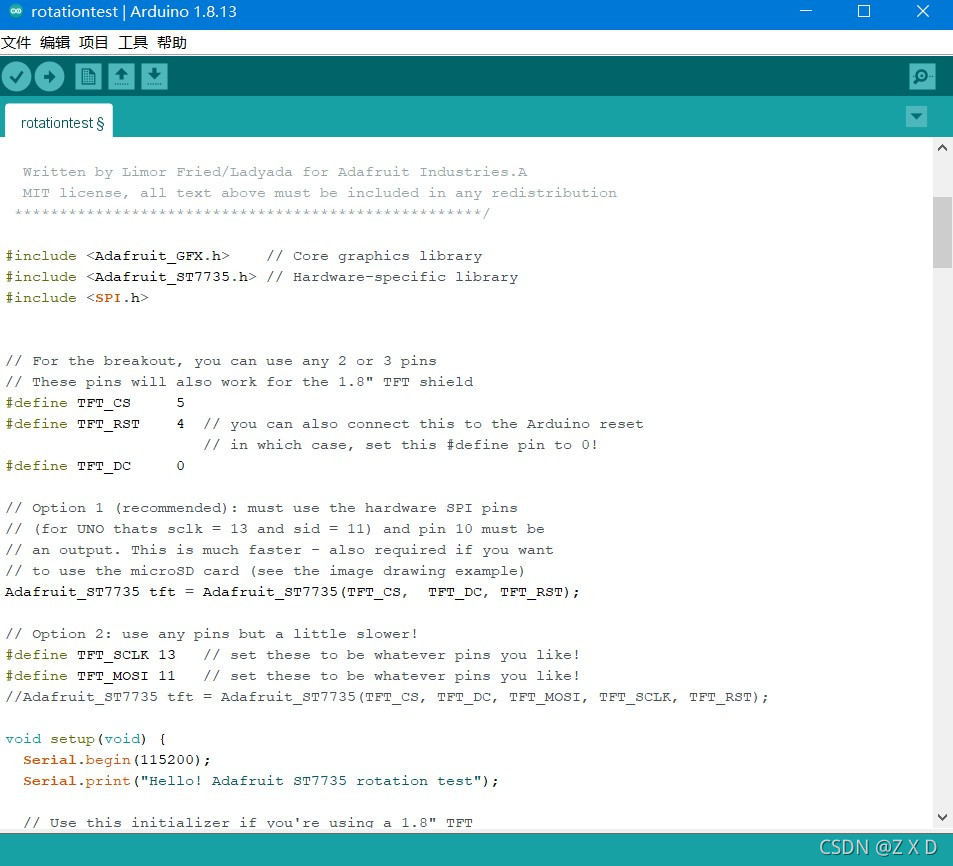The width and height of the screenshot is (953, 866).
Task: Click the '// an output. This is much faster' comment
Action: coord(280,550)
